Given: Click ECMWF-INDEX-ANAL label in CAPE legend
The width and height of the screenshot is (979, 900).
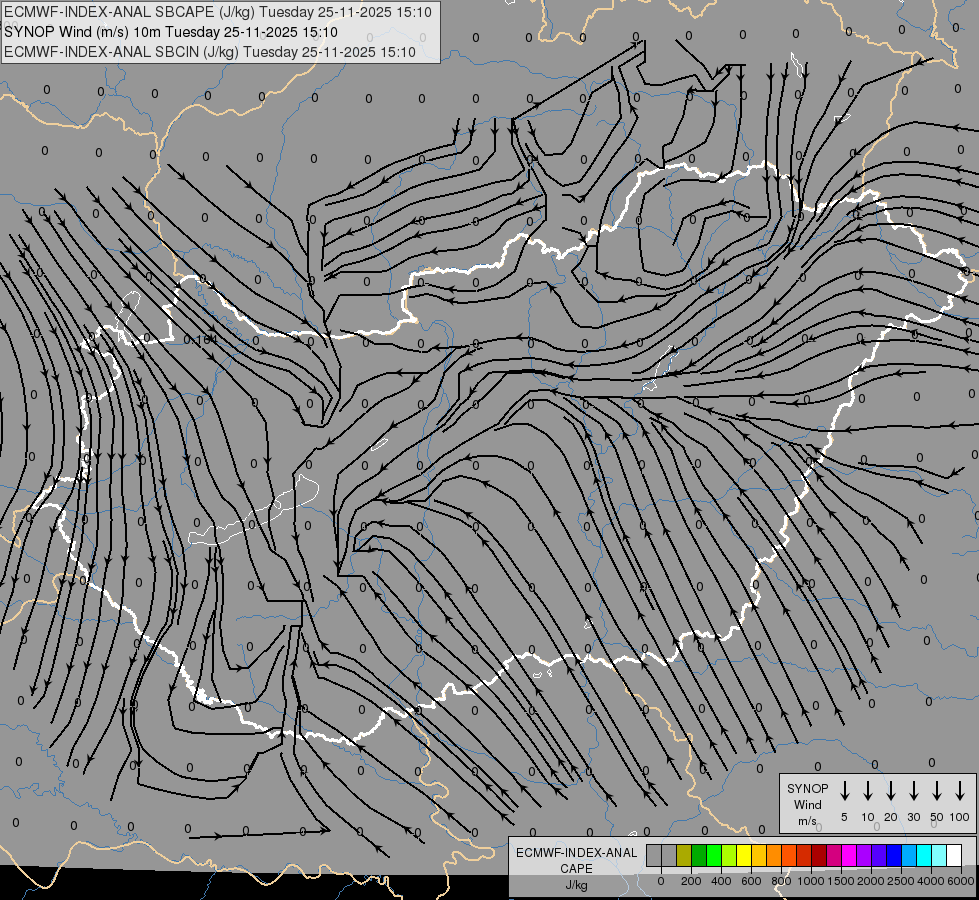Looking at the screenshot, I should coord(576,853).
